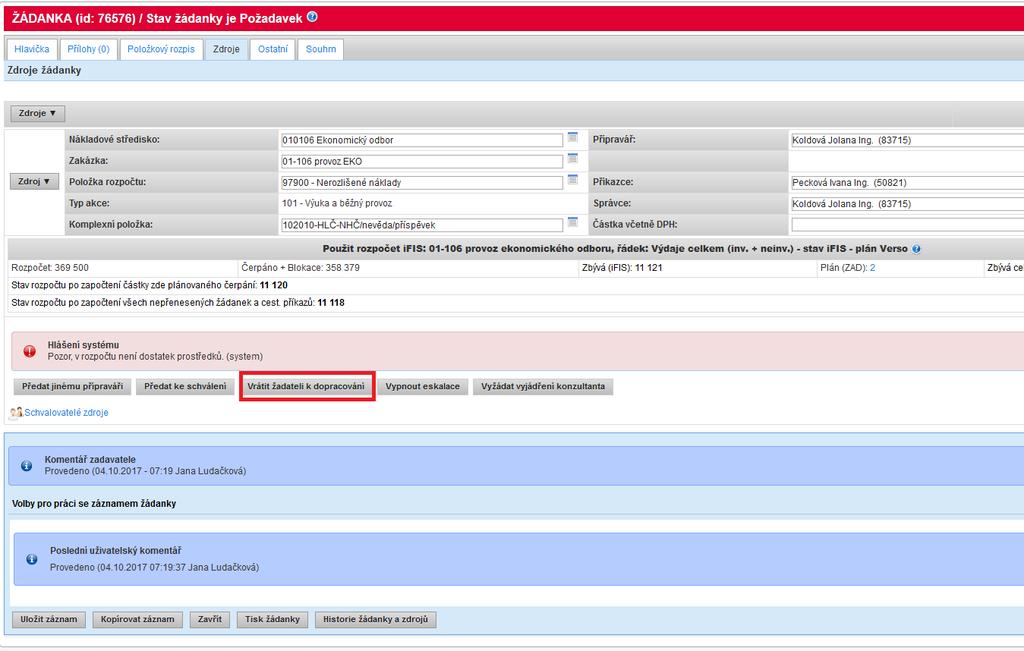Click the budget state value '11 118'
The height and width of the screenshot is (651, 1024).
pos(331,303)
